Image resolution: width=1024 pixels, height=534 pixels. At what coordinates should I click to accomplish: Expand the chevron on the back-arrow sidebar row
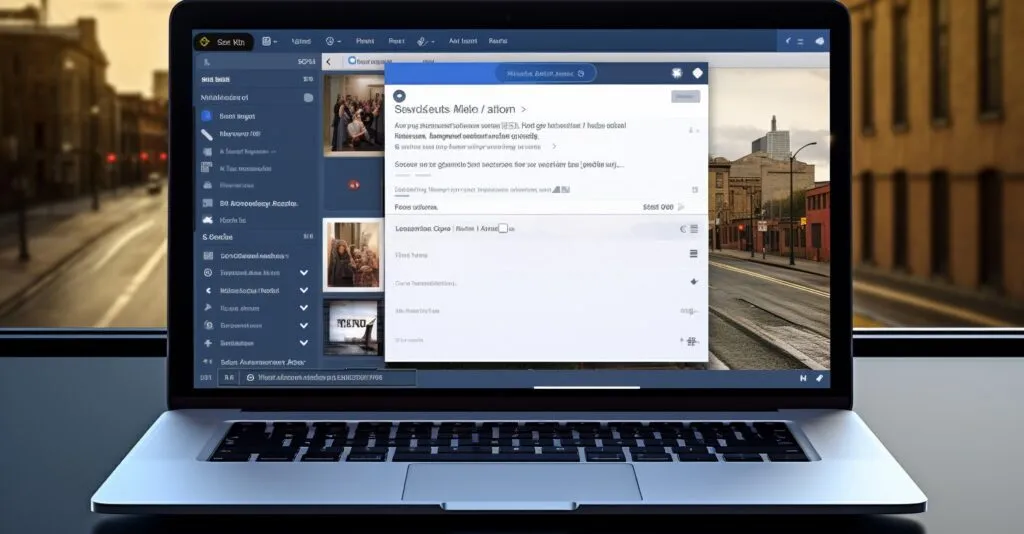click(x=304, y=290)
